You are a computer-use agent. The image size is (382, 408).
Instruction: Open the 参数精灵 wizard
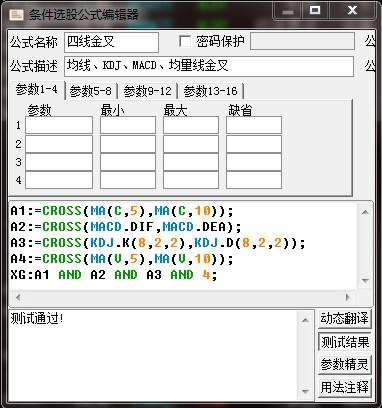tap(344, 364)
